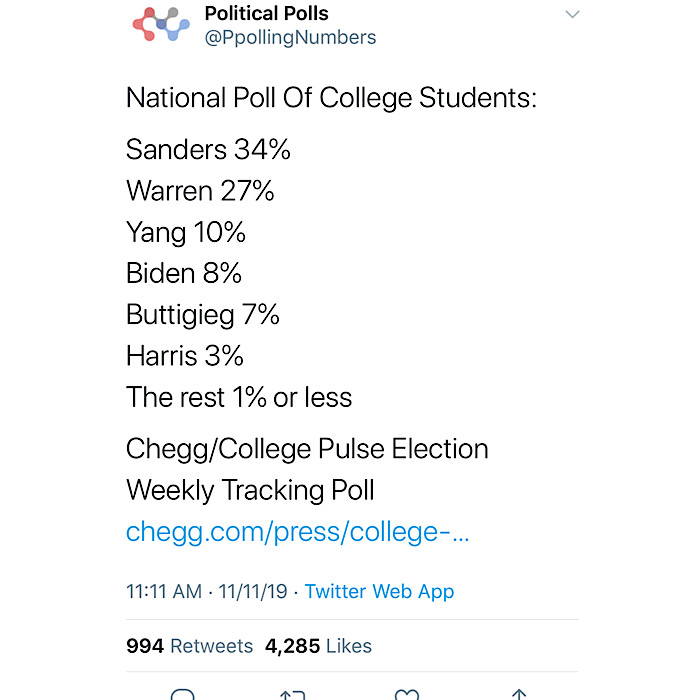
Task: View the 994 Retweets list
Action: 189,646
